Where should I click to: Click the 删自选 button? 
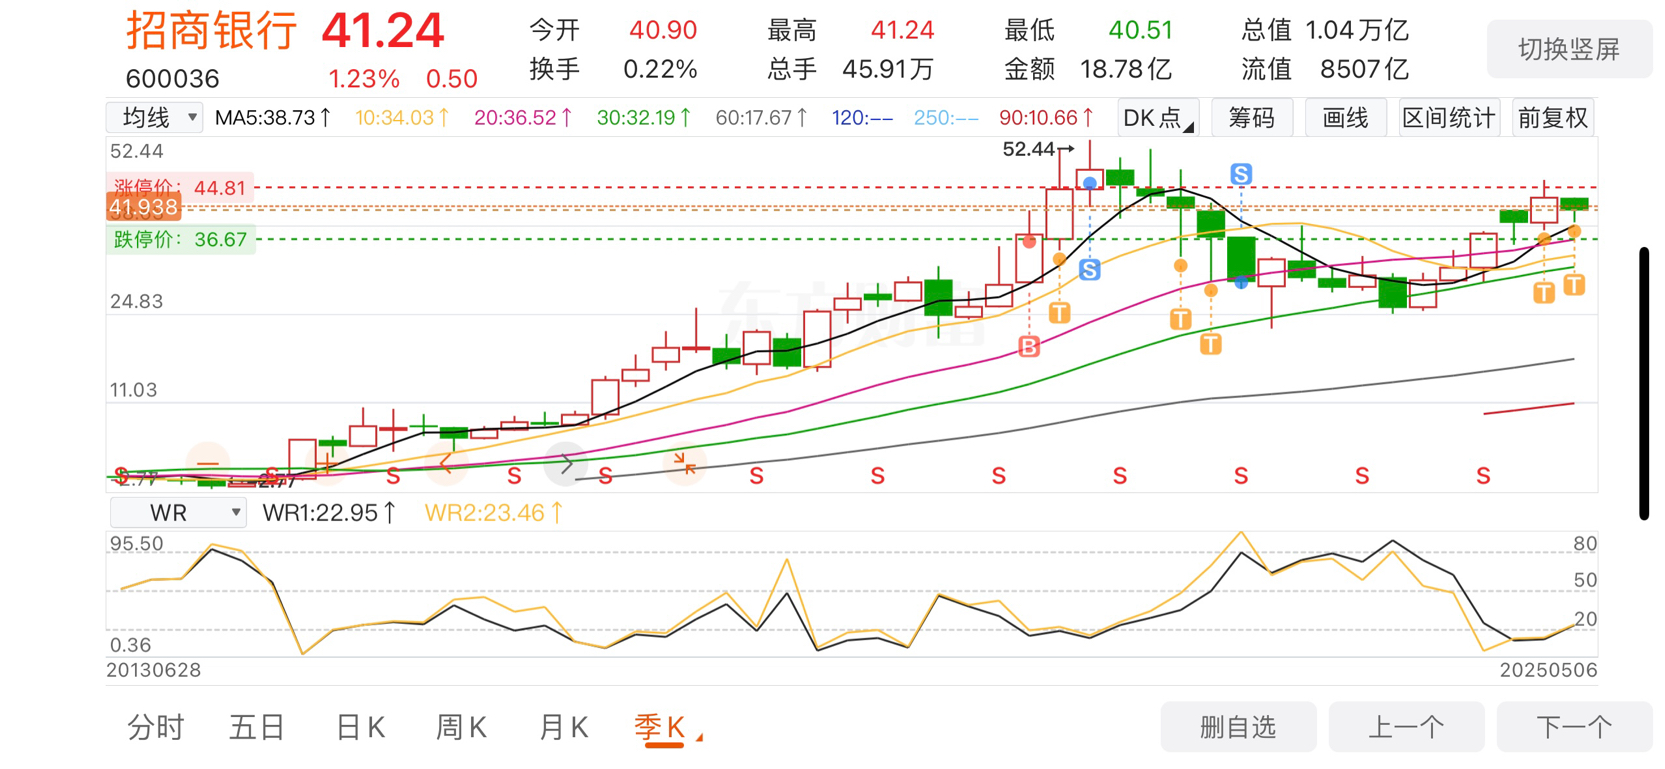1238,727
